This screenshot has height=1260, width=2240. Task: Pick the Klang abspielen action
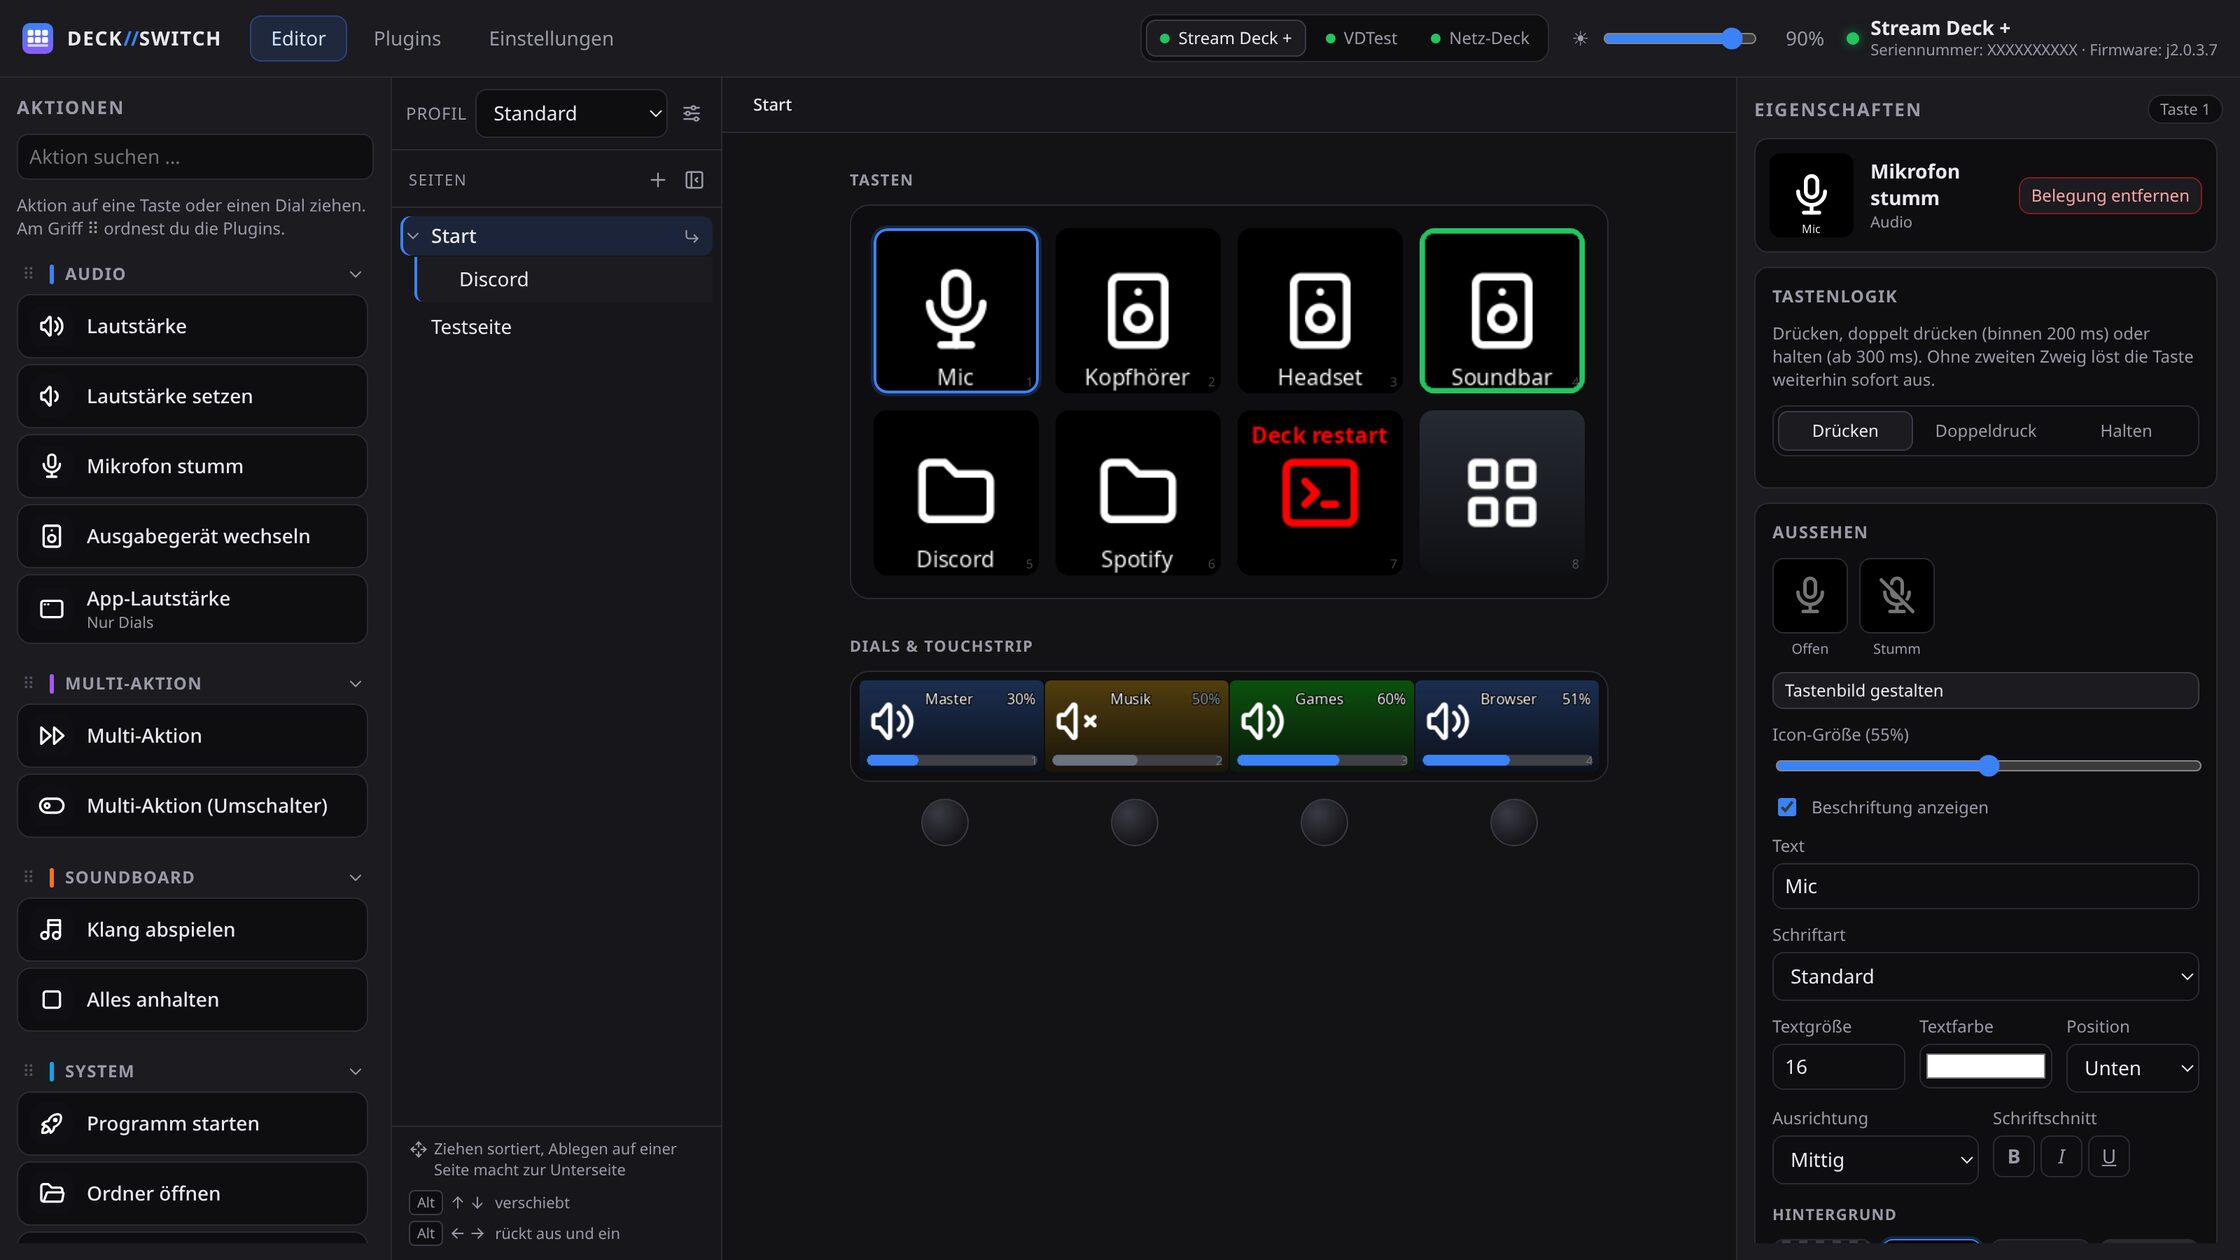[x=192, y=930]
